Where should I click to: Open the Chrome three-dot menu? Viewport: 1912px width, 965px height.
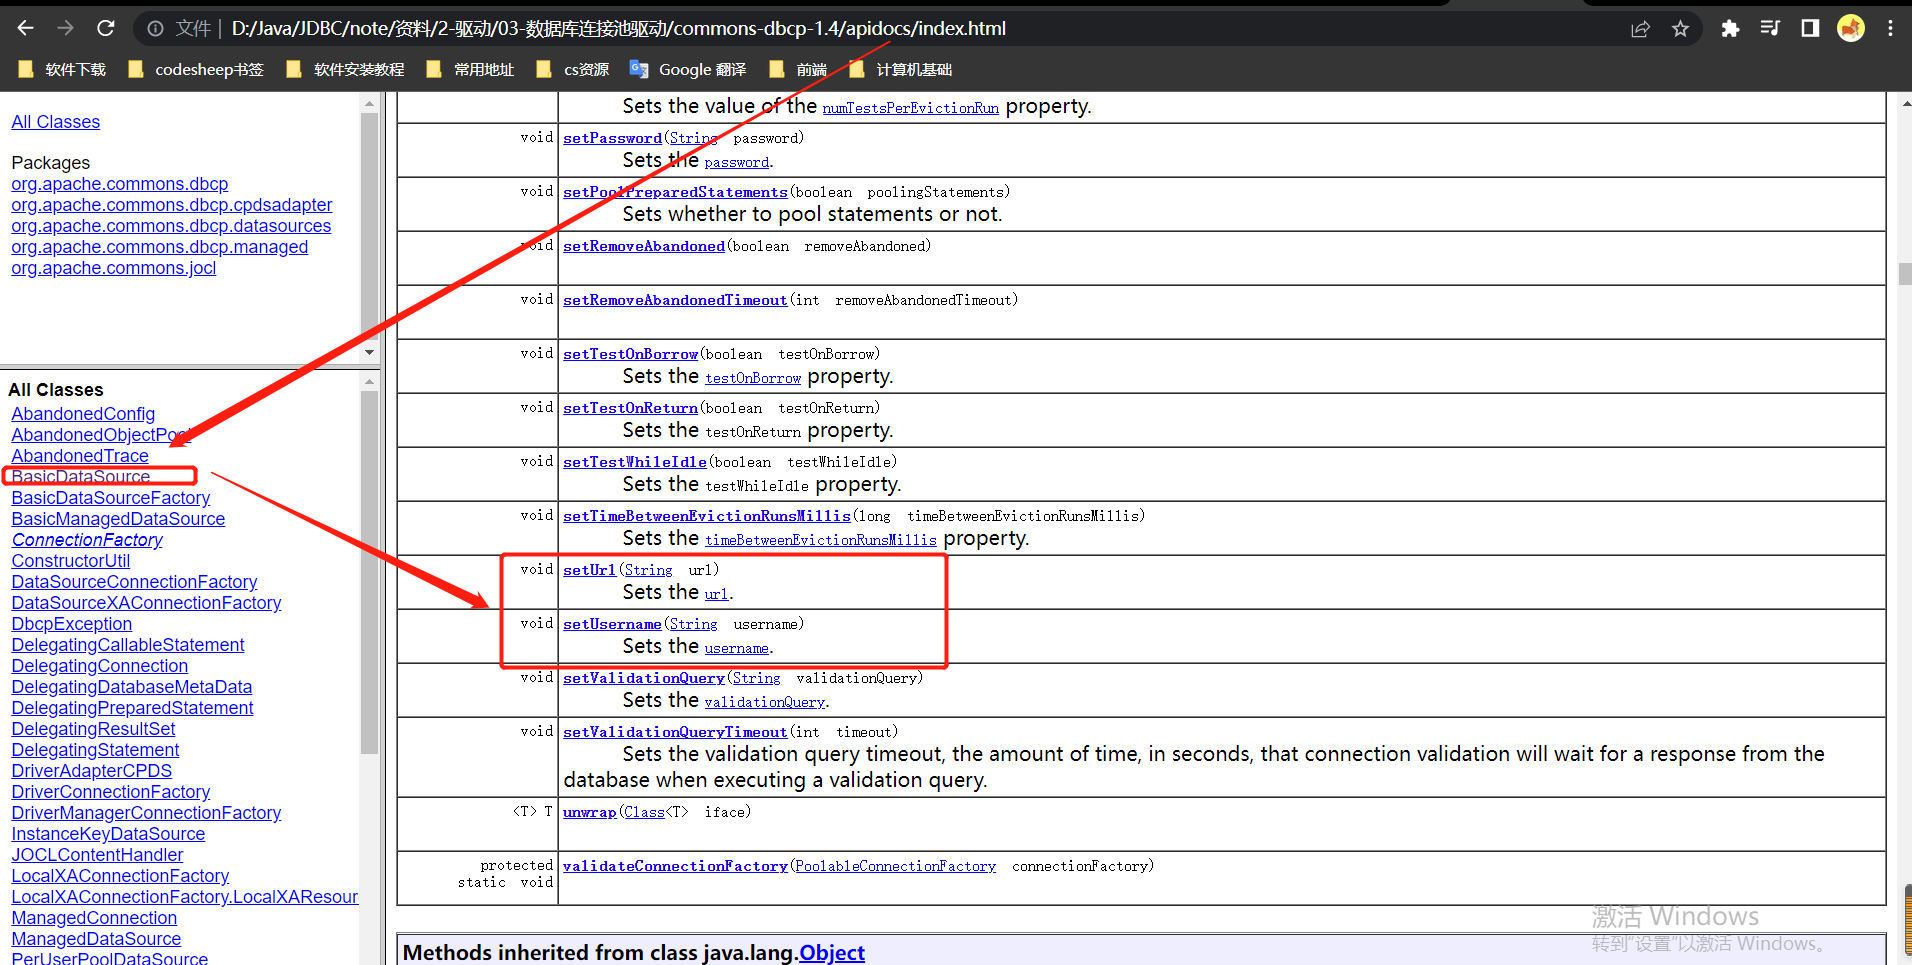[1890, 29]
